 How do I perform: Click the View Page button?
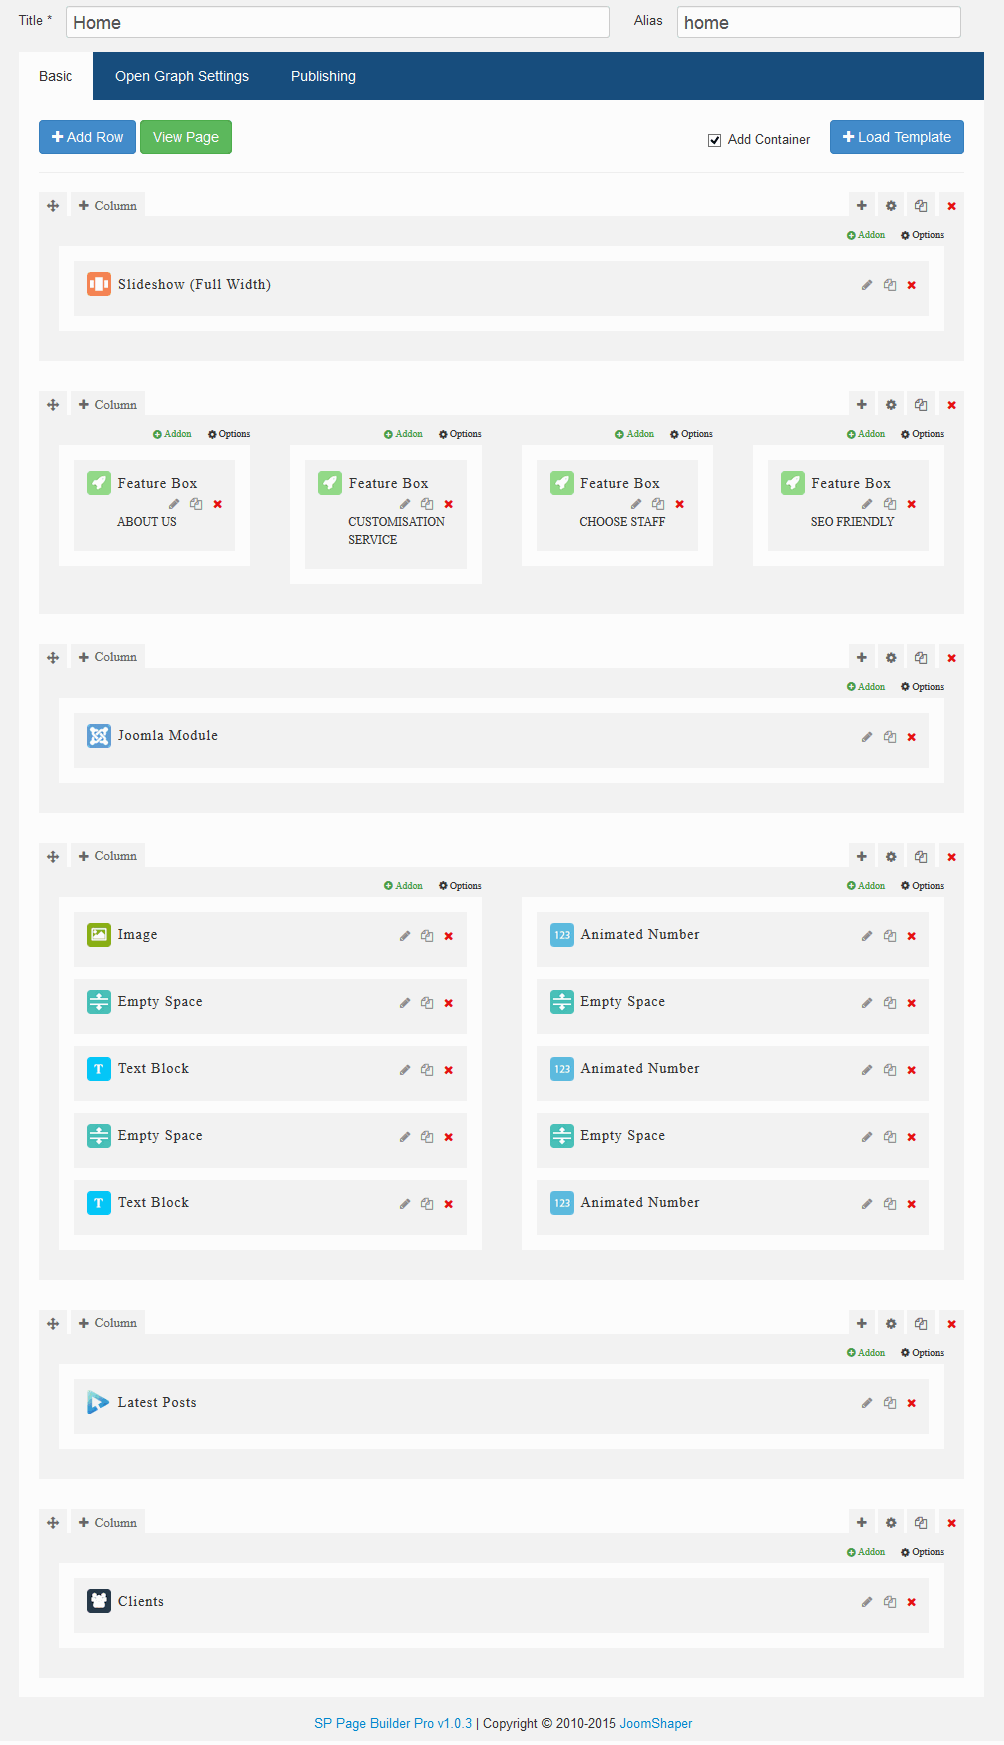pos(186,137)
